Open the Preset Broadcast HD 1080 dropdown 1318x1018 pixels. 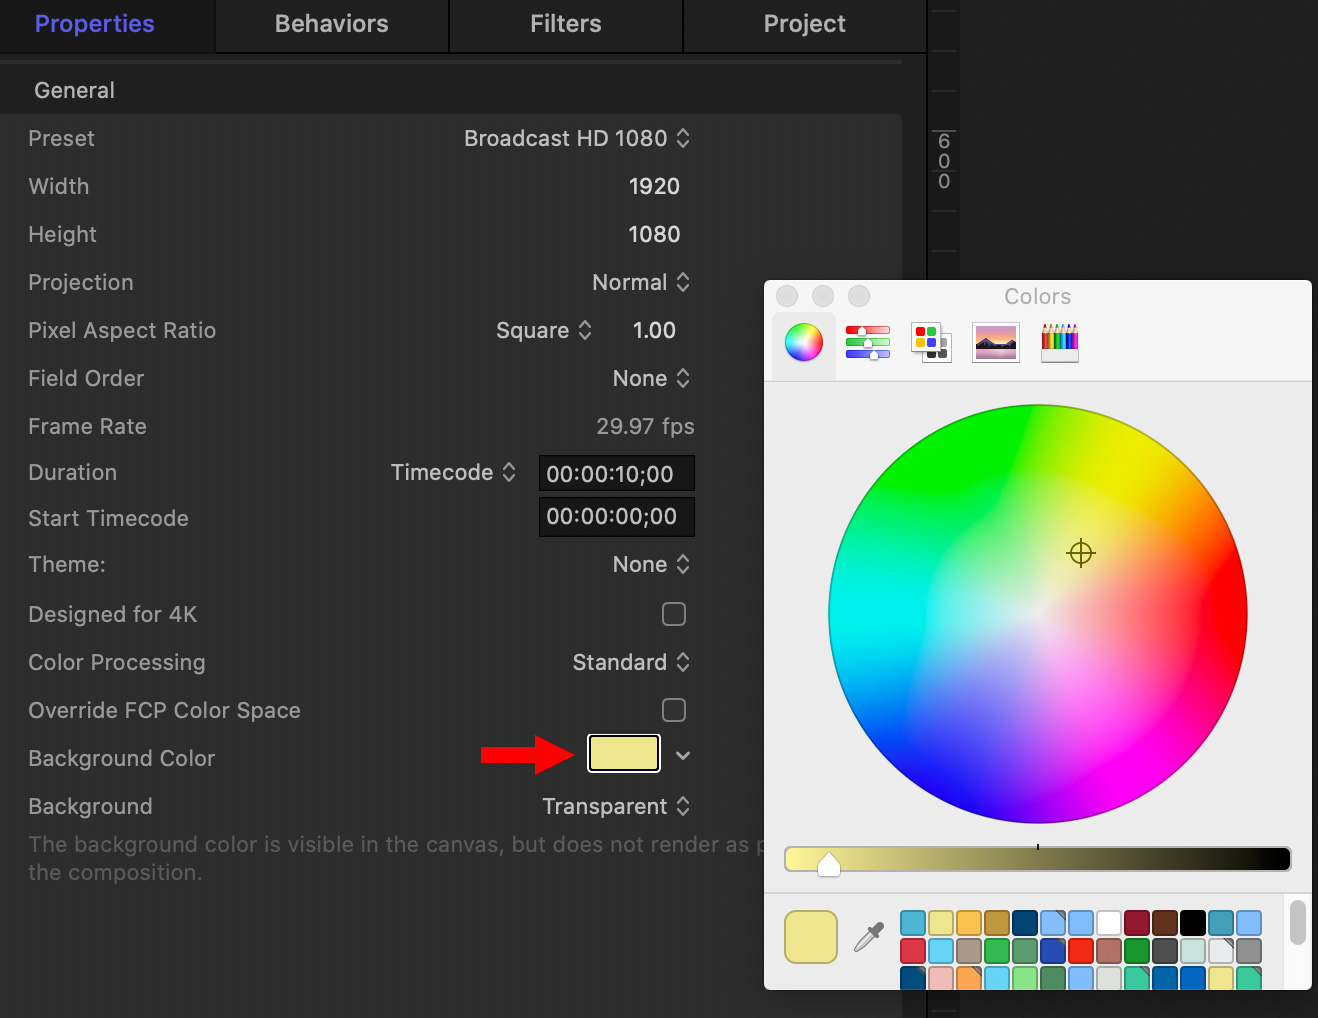(x=577, y=138)
